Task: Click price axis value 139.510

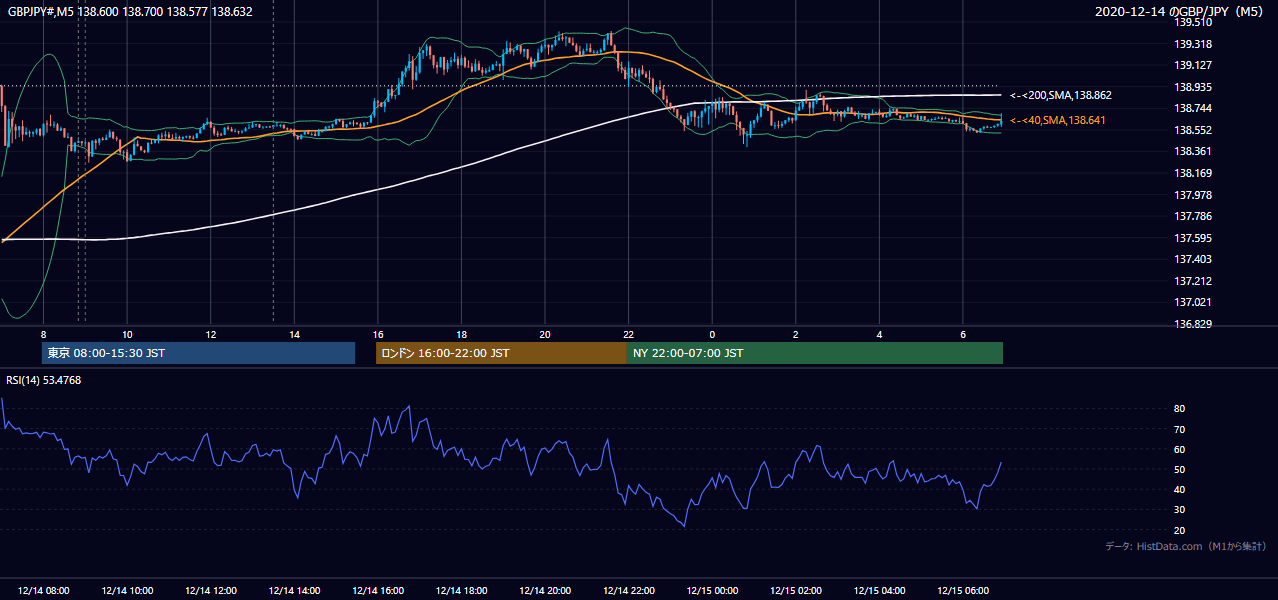Action: pos(1192,22)
